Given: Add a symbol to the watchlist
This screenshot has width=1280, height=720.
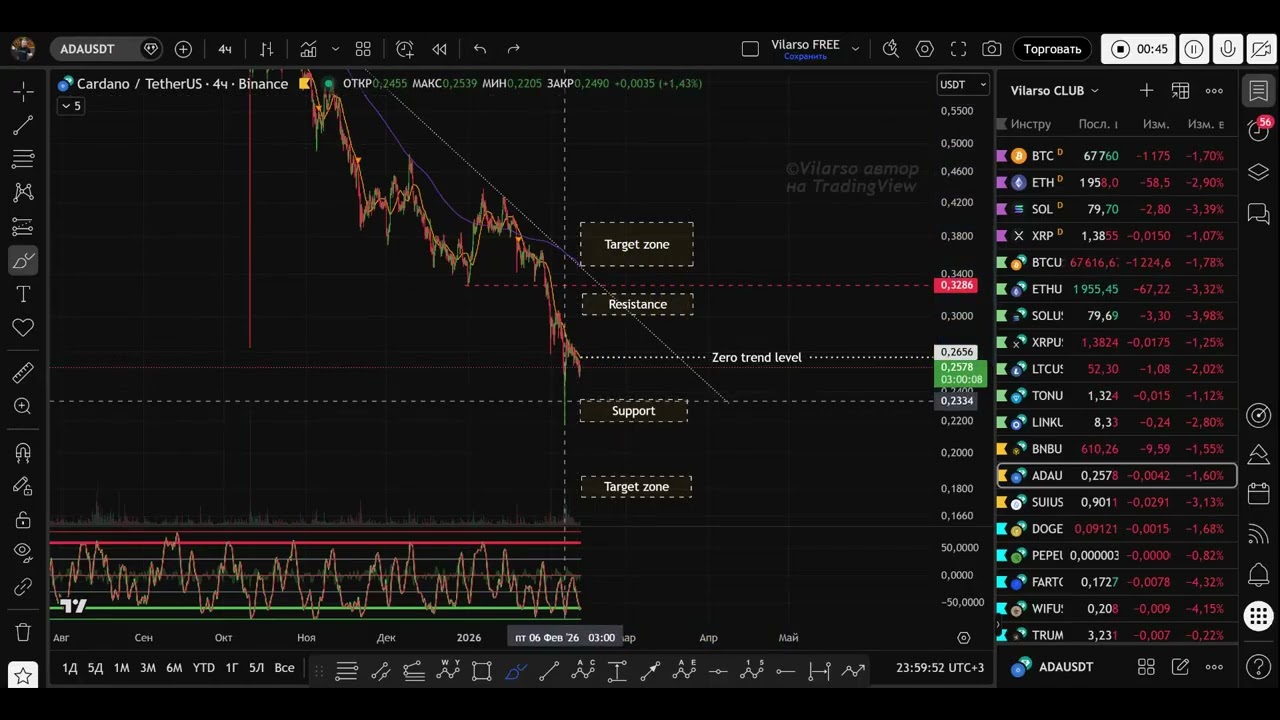Looking at the screenshot, I should click(x=1146, y=91).
